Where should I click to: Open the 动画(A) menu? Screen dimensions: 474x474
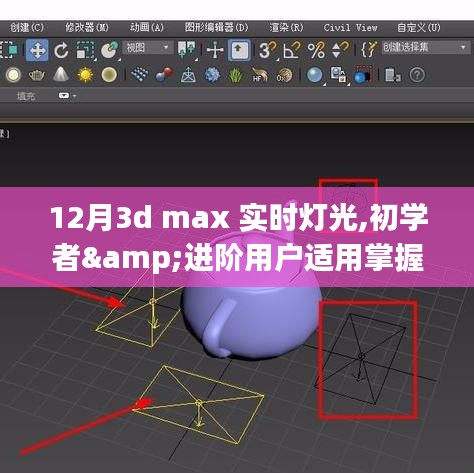coord(147,27)
